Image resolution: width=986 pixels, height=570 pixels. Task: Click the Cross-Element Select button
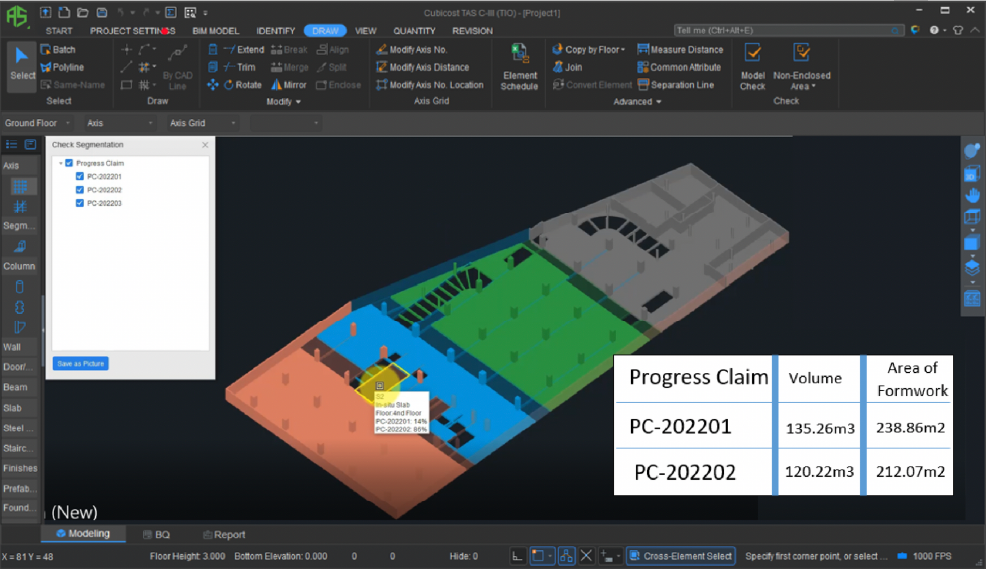[681, 556]
